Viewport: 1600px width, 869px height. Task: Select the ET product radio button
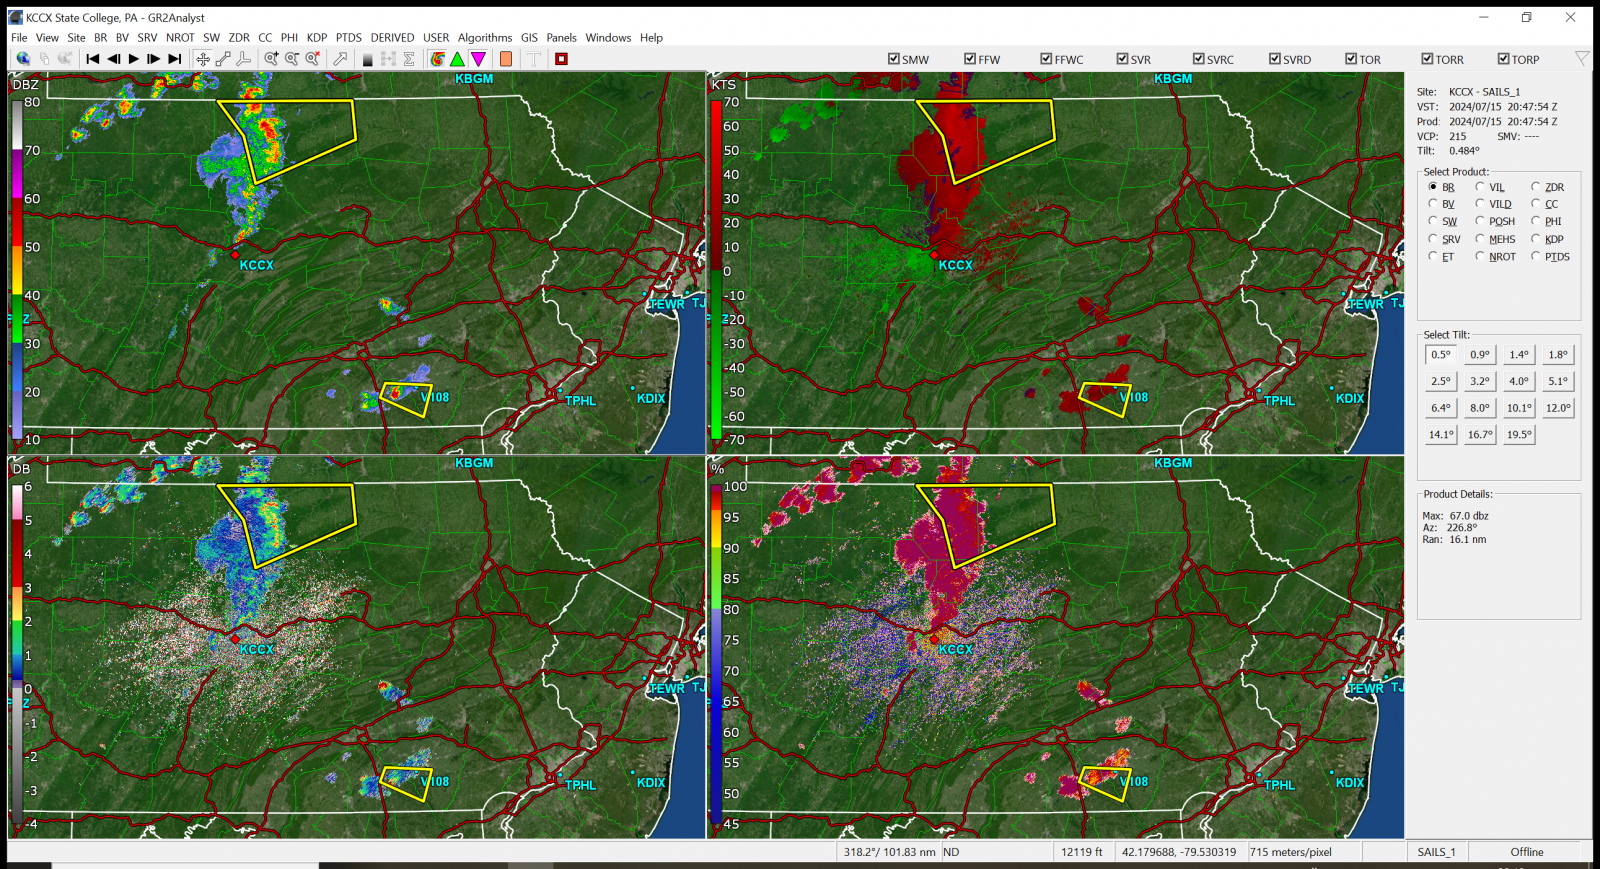pyautogui.click(x=1433, y=256)
